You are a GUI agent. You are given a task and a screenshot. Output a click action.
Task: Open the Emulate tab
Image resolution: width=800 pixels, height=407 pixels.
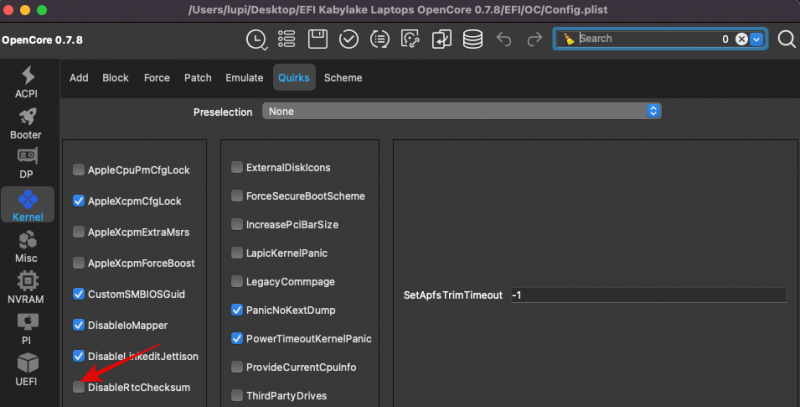tap(244, 78)
